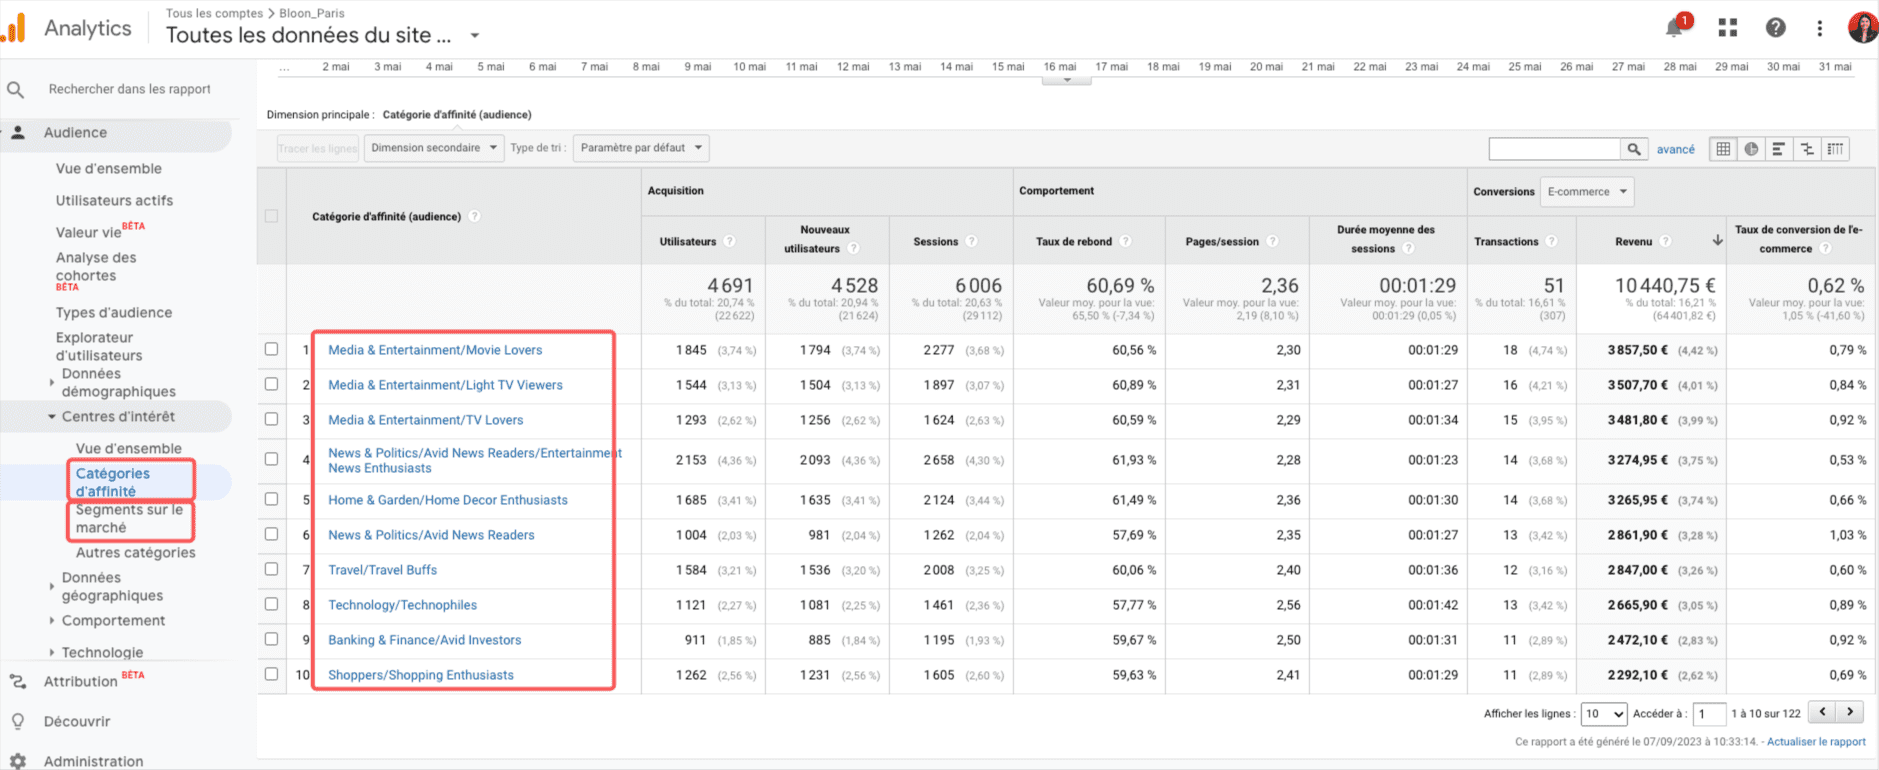The height and width of the screenshot is (770, 1879).
Task: Click the Attribution section icon
Action: [17, 682]
